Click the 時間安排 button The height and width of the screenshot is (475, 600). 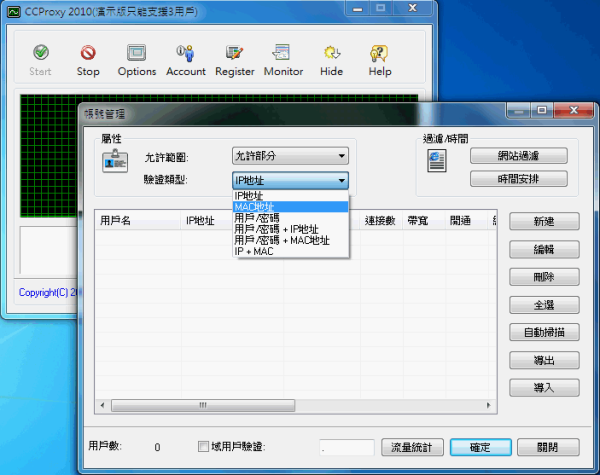[518, 179]
